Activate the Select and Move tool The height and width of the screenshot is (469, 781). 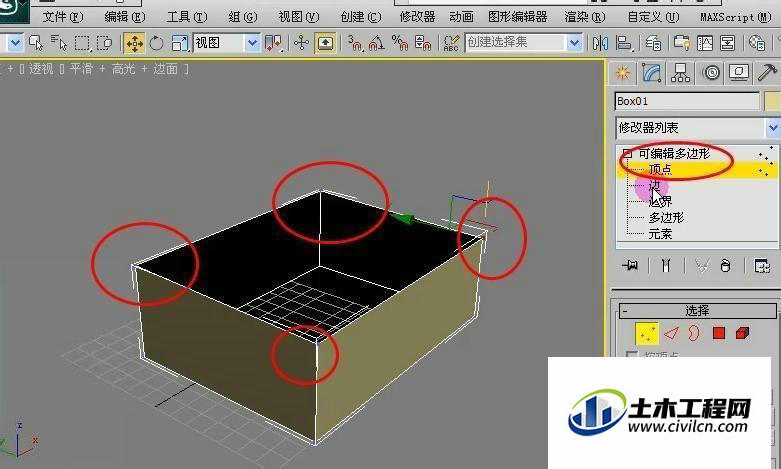(x=134, y=43)
